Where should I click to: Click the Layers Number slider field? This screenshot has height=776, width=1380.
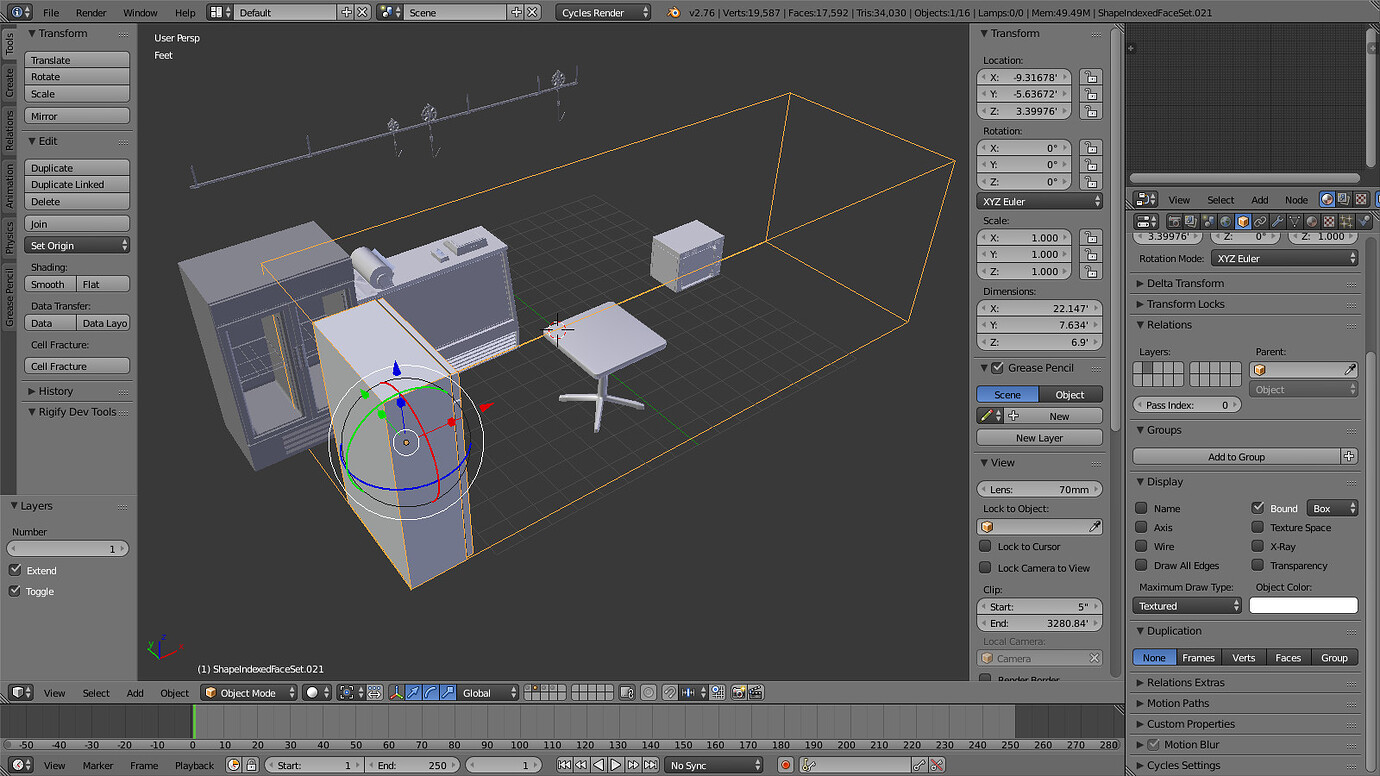click(x=68, y=549)
